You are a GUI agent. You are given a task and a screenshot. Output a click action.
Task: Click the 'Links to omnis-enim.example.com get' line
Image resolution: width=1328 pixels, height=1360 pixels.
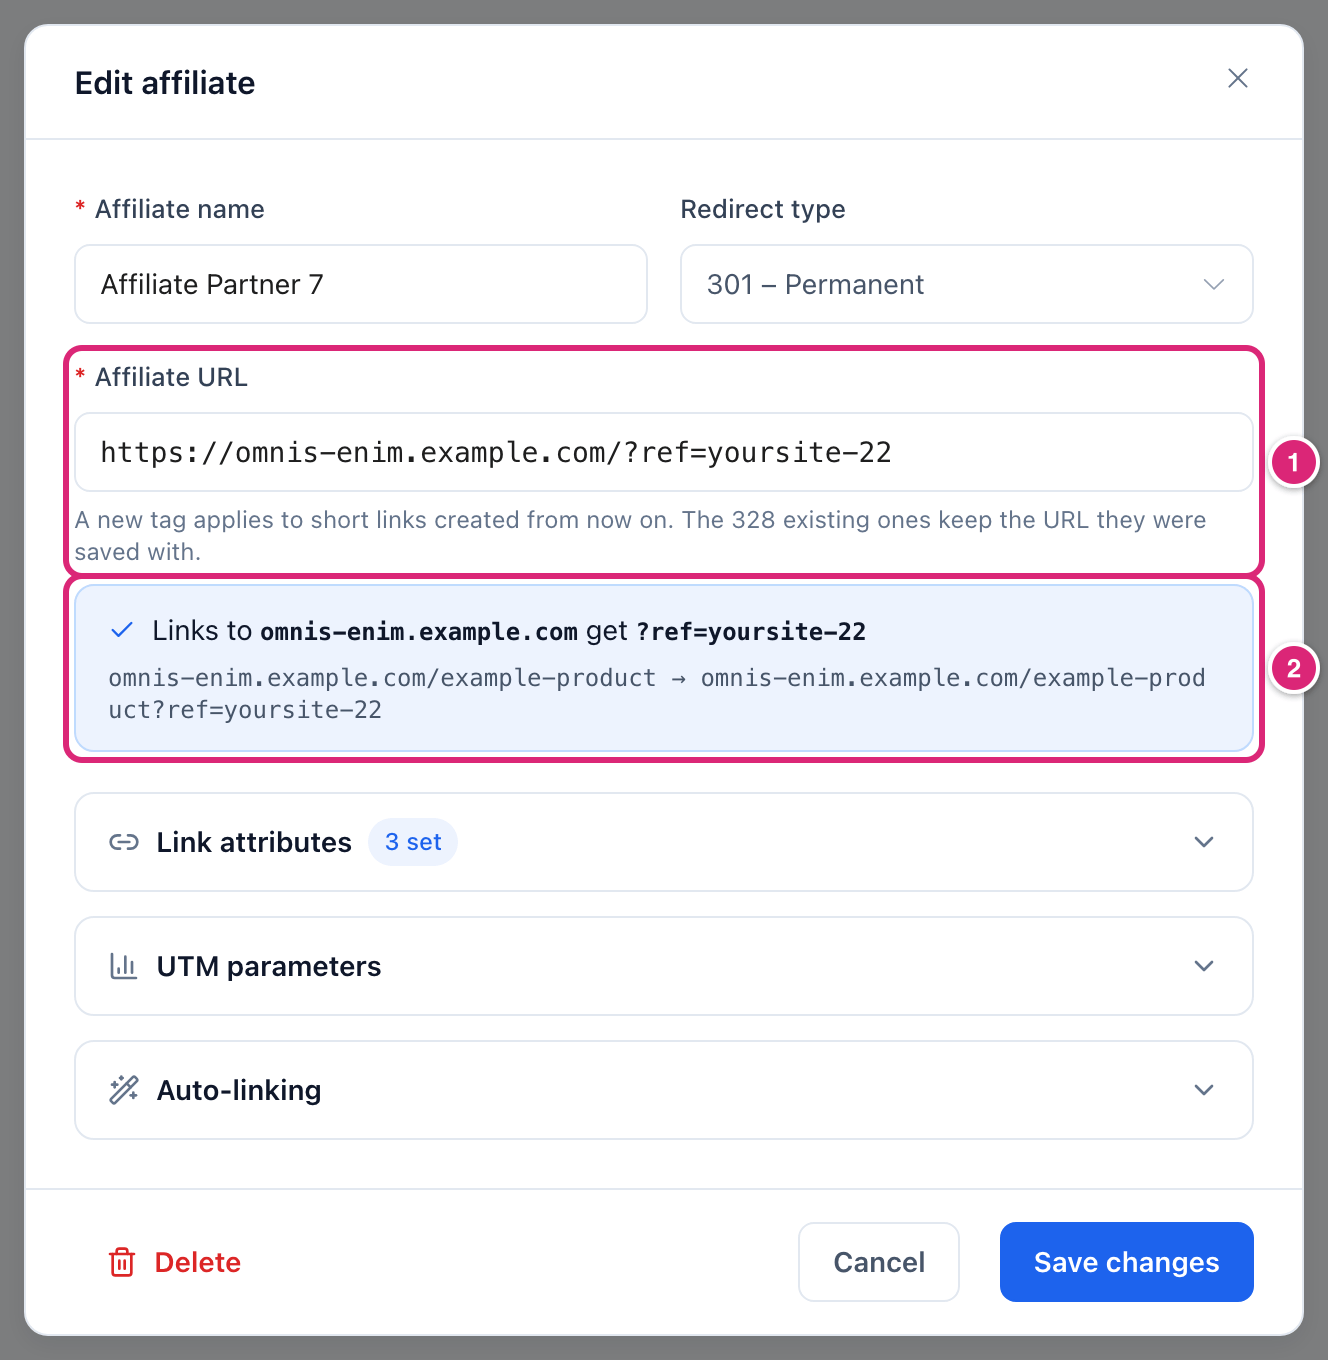coord(509,631)
